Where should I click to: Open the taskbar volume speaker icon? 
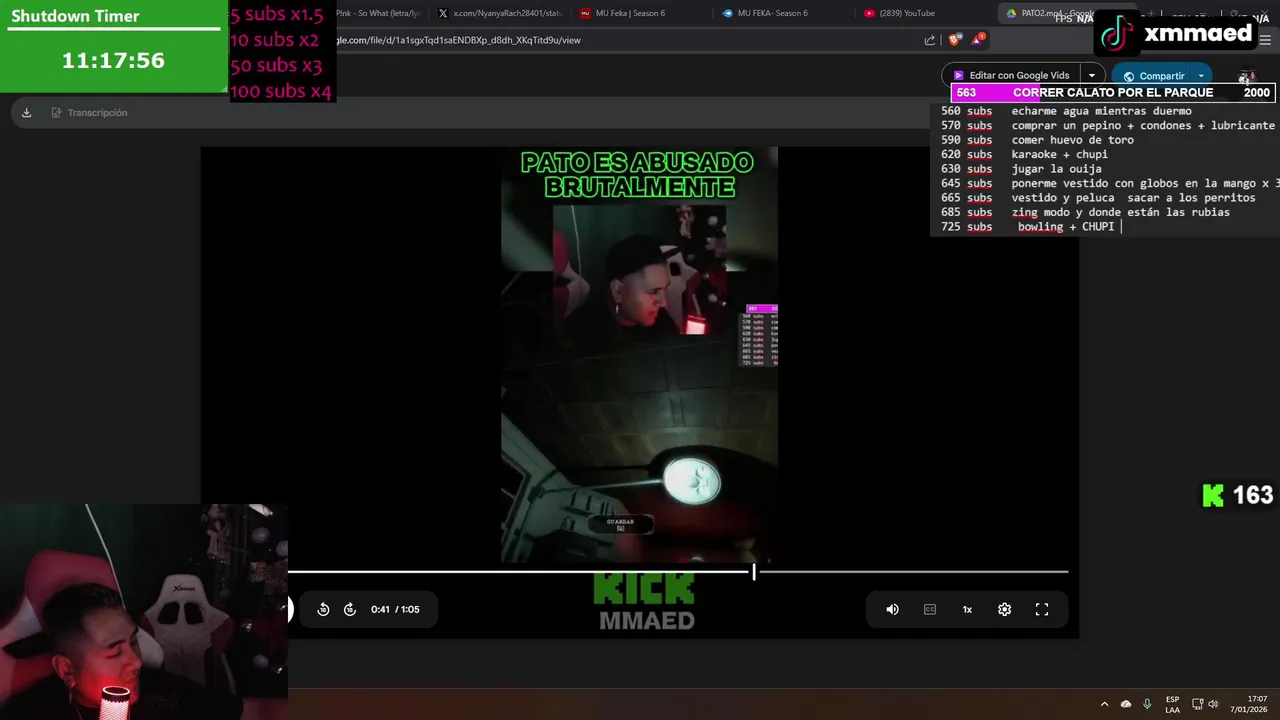click(1213, 704)
